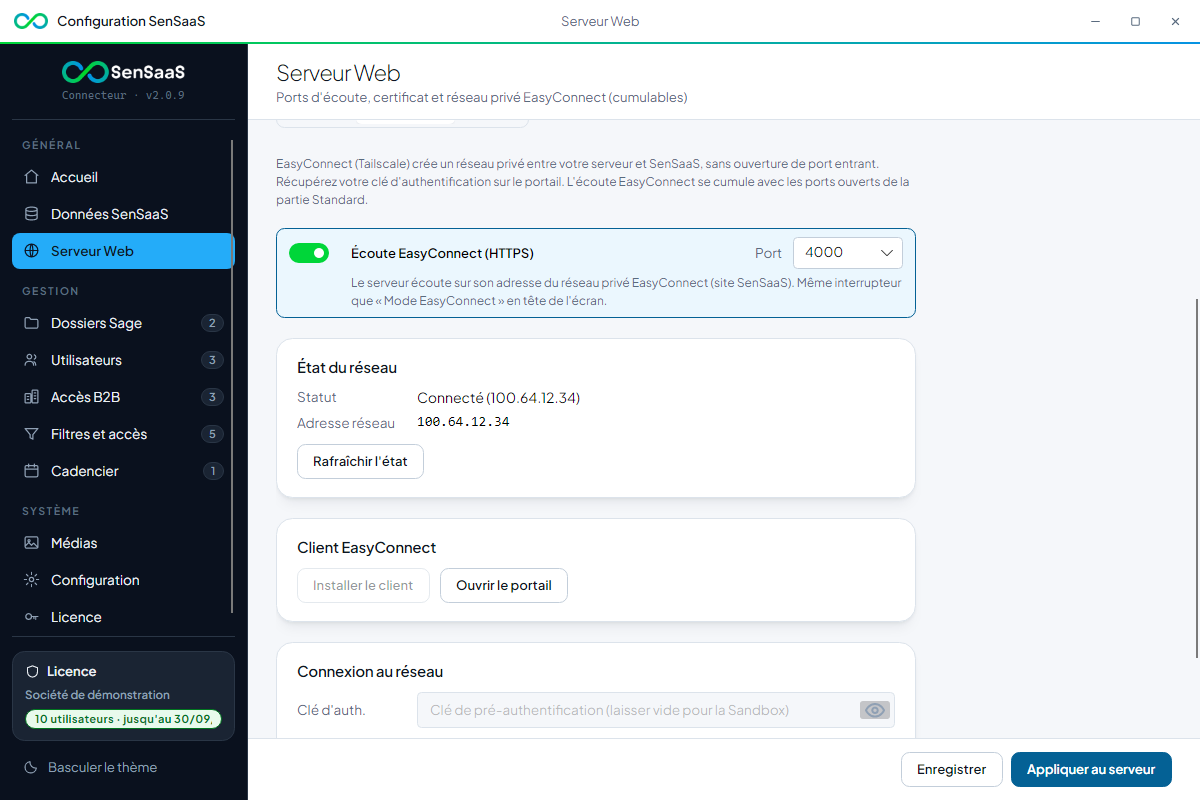The image size is (1200, 800).
Task: Click the Serveur Web globe icon
Action: click(31, 251)
